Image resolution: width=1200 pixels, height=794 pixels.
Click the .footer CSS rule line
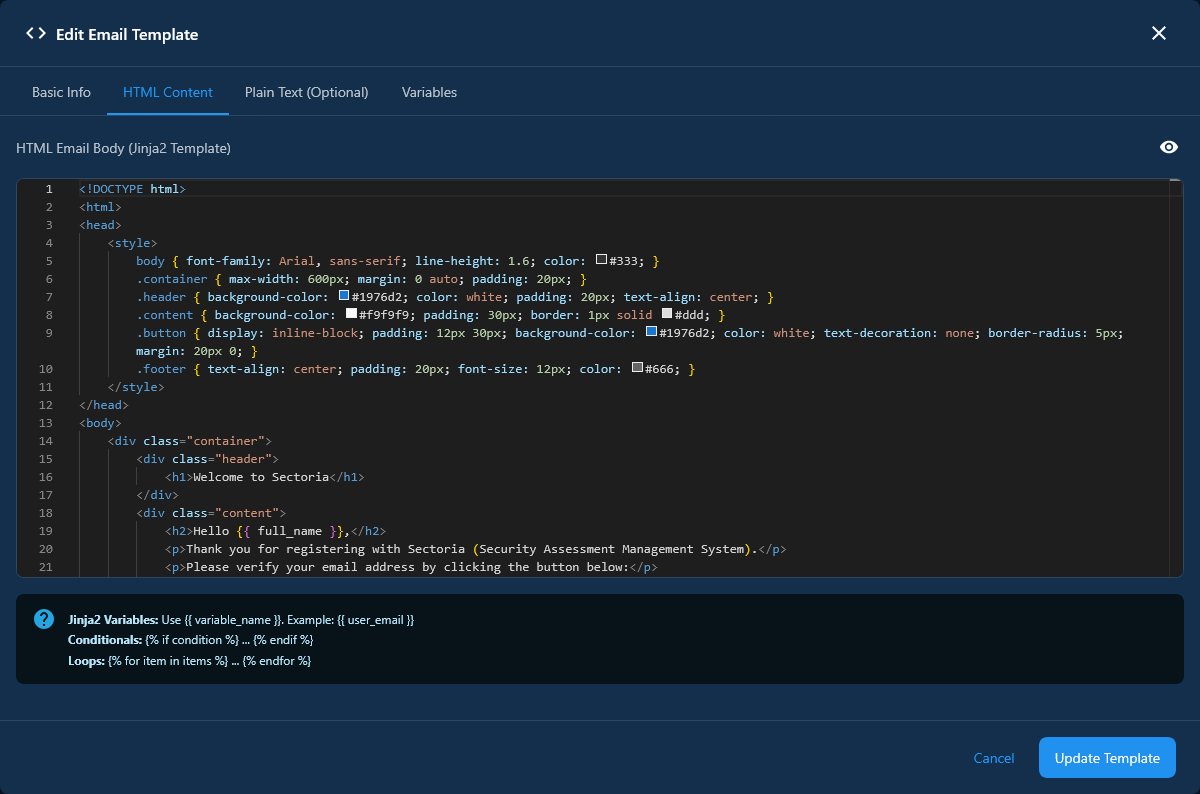(x=415, y=369)
